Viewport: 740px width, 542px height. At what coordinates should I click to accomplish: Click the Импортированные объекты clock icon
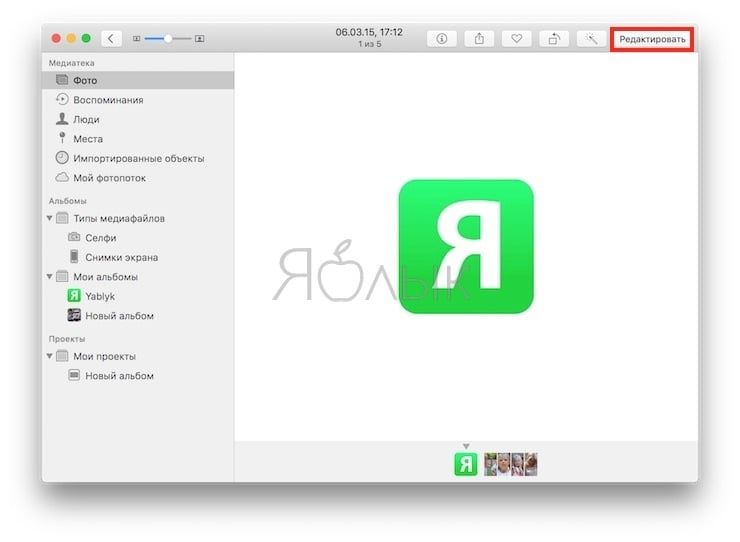coord(62,158)
